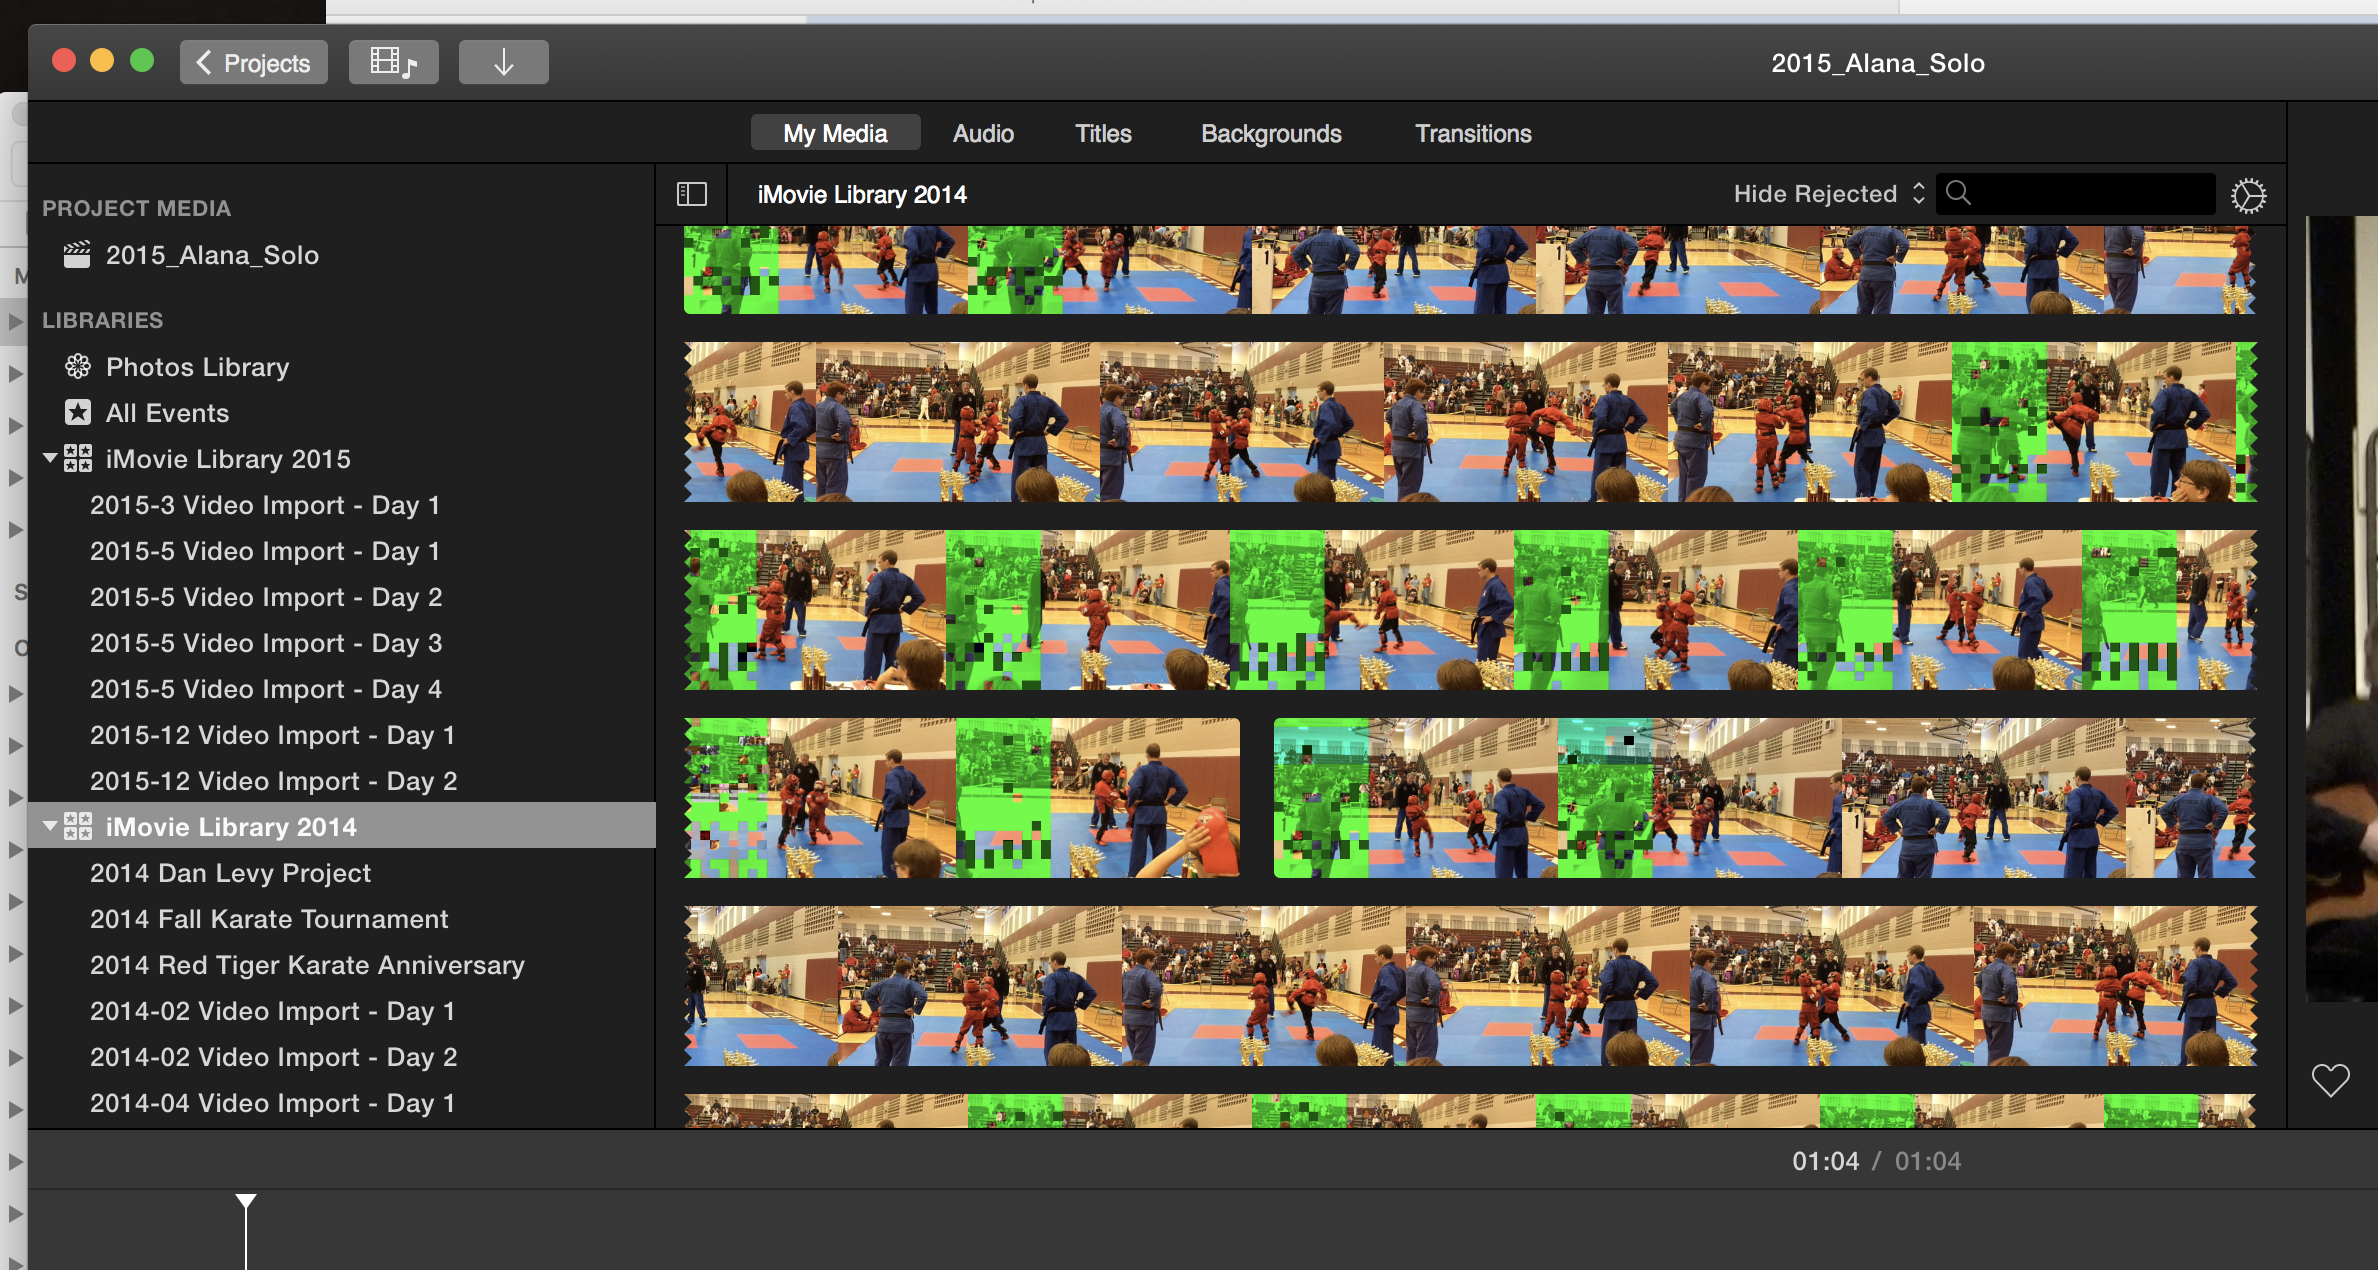This screenshot has height=1270, width=2378.
Task: Go back to Projects
Action: click(253, 63)
